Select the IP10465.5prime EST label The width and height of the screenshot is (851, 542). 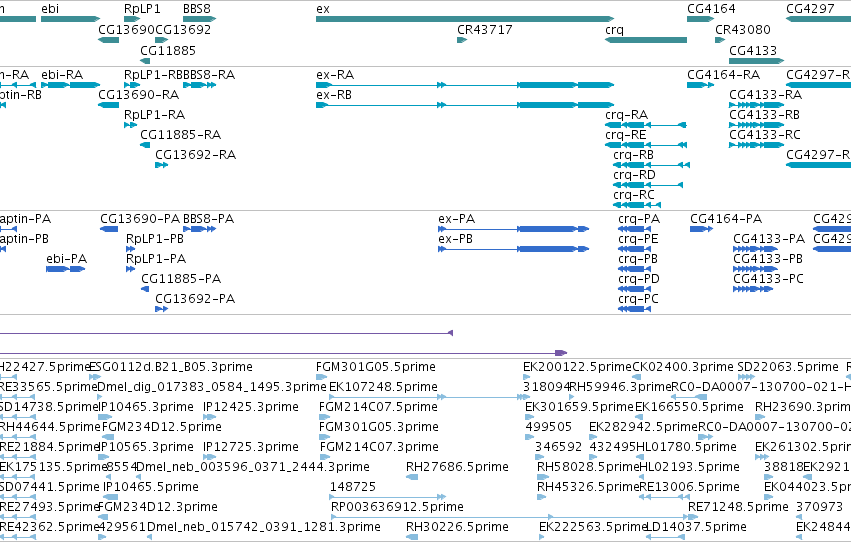pyautogui.click(x=151, y=487)
